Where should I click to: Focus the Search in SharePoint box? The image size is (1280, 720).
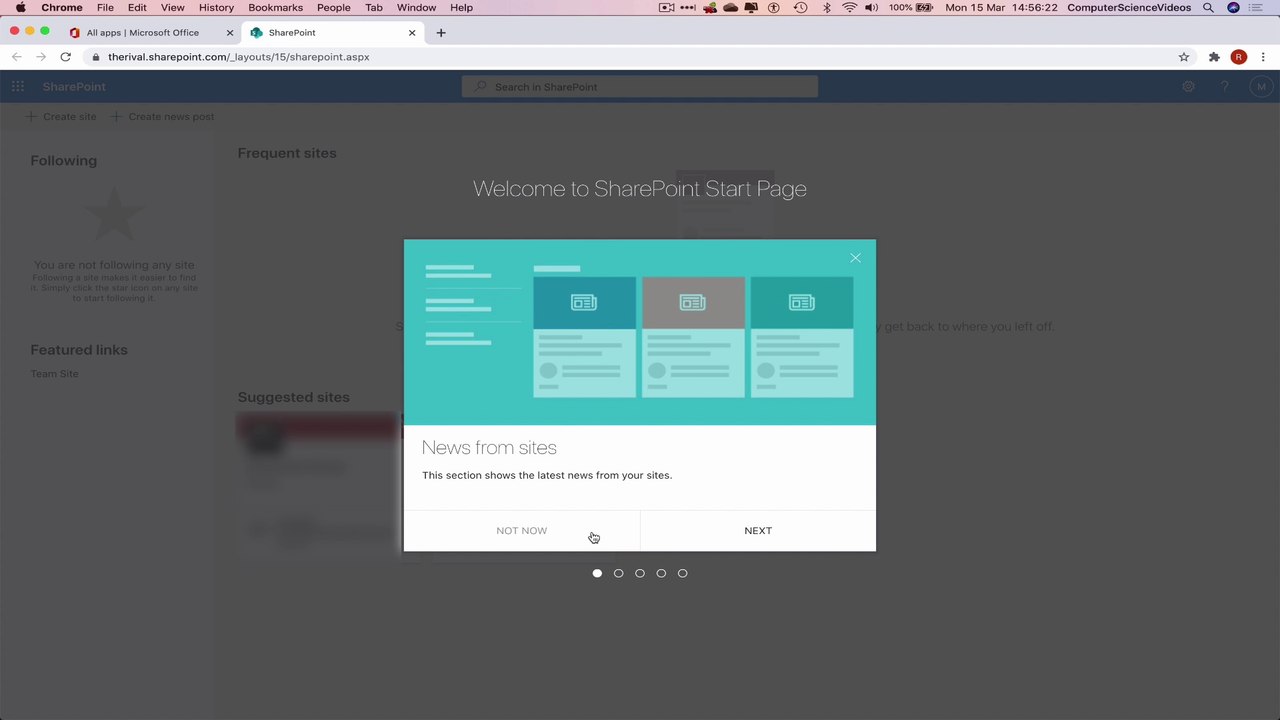point(640,87)
